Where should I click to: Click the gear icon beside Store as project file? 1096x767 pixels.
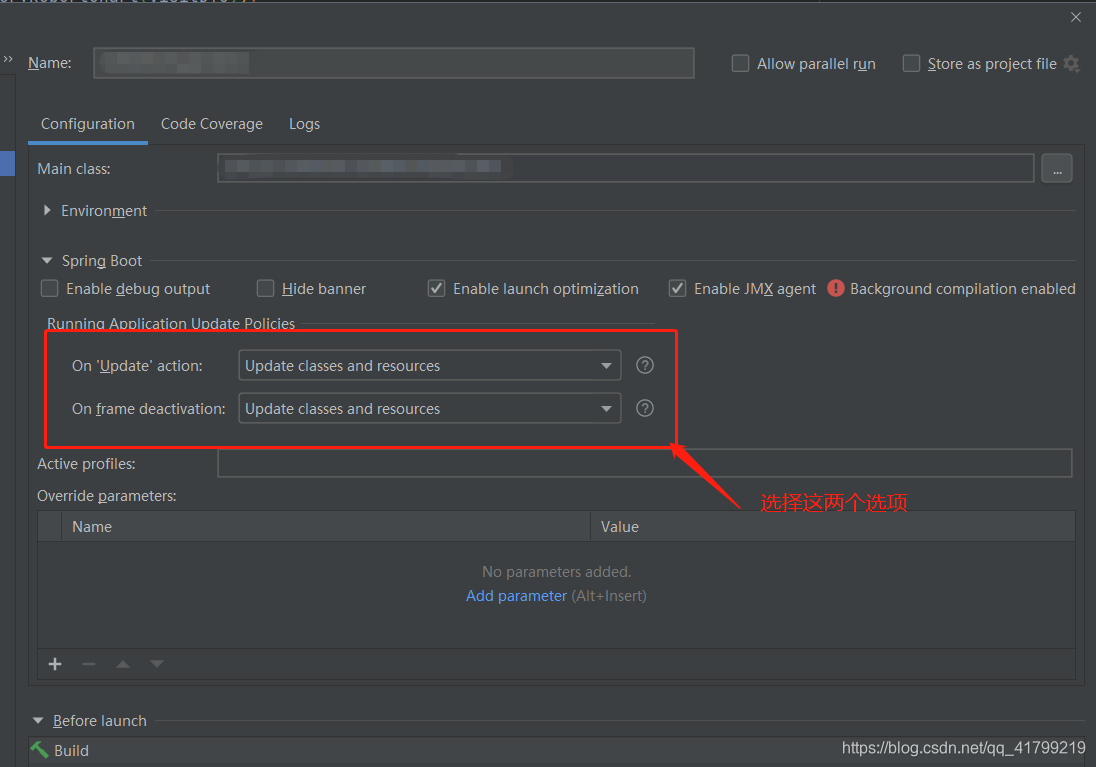coord(1071,64)
